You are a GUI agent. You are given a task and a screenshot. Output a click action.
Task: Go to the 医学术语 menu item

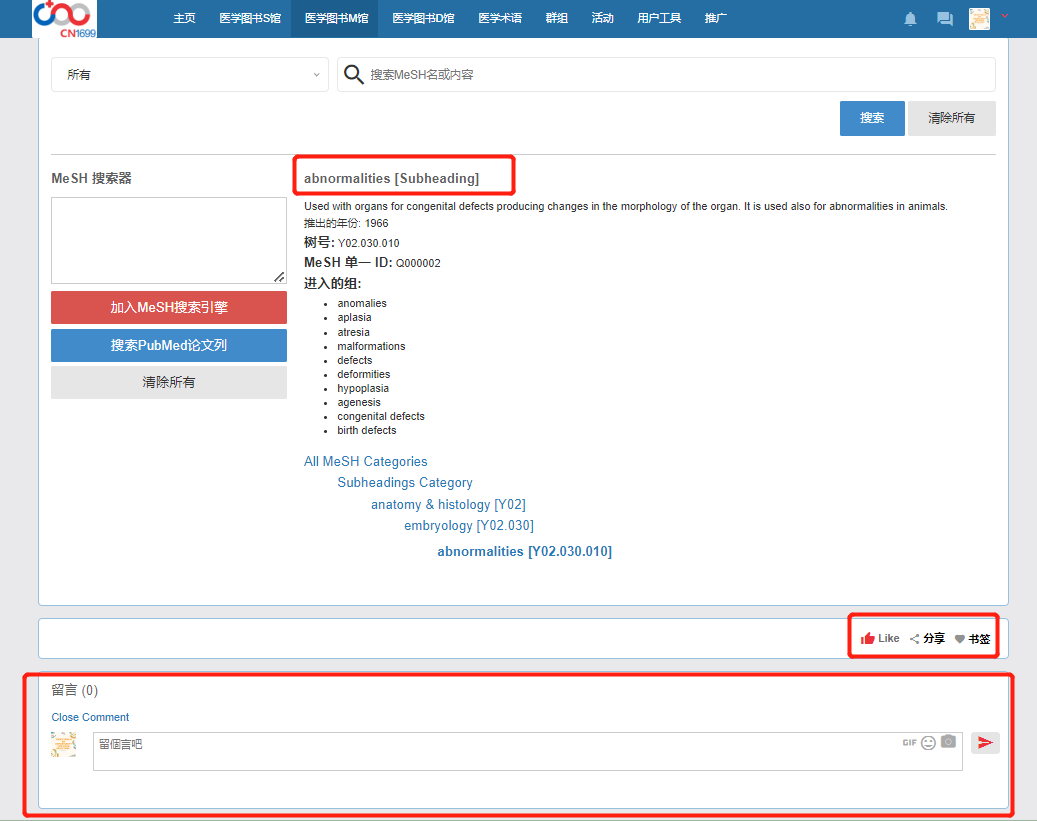pyautogui.click(x=499, y=18)
